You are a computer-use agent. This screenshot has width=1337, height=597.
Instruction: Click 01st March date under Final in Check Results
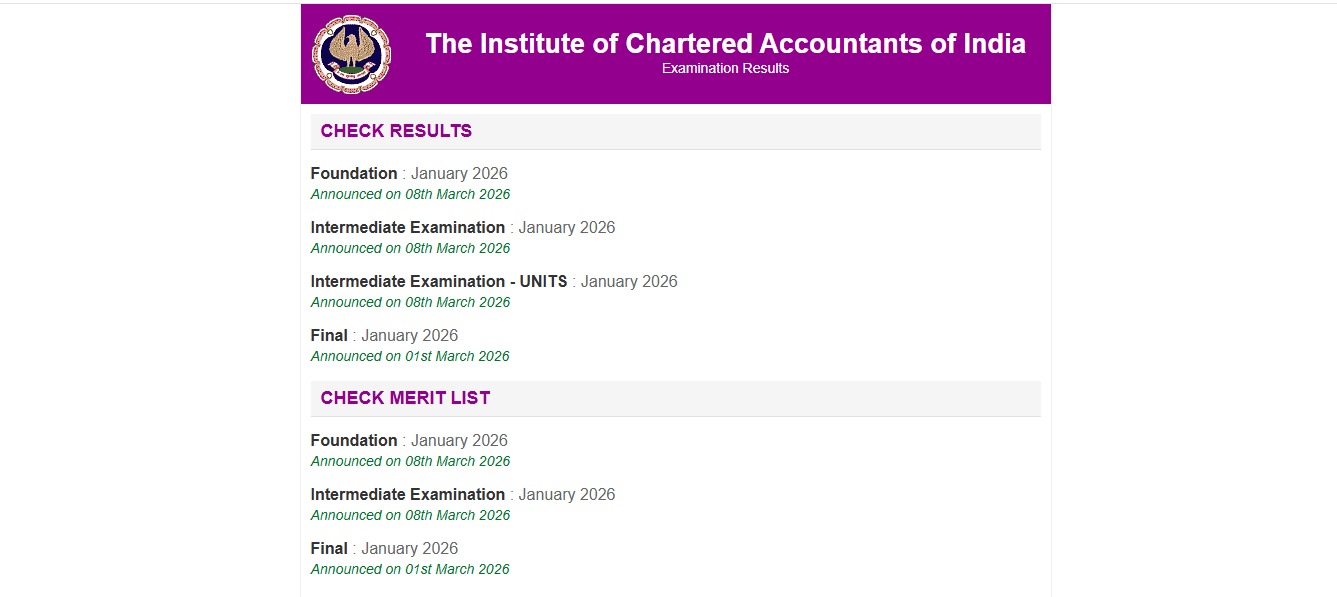[x=410, y=356]
